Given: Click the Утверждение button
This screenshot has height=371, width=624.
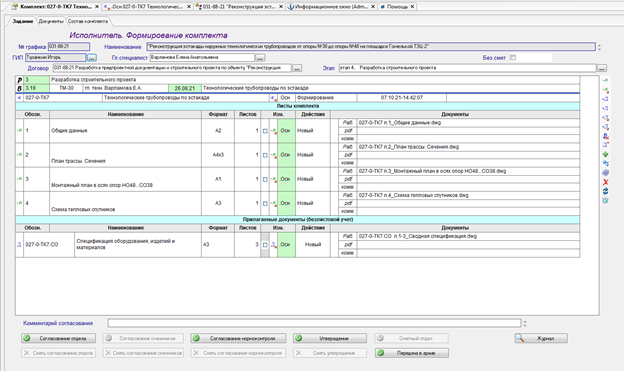Looking at the screenshot, I should pyautogui.click(x=330, y=338).
